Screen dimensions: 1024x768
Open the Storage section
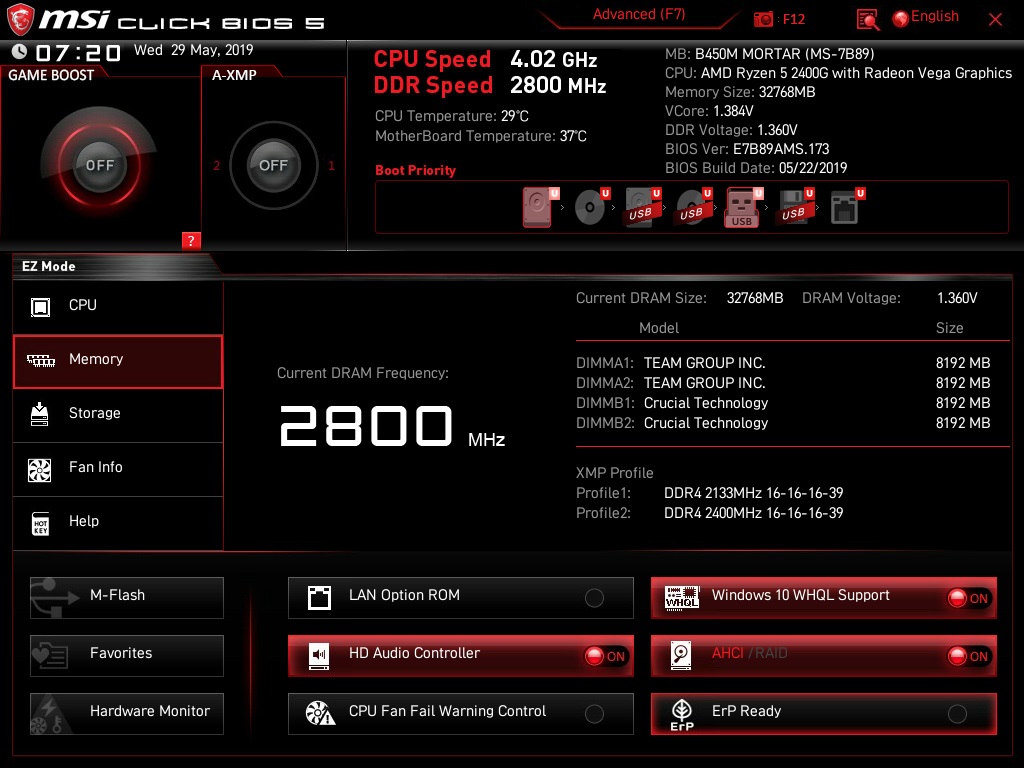pyautogui.click(x=118, y=415)
